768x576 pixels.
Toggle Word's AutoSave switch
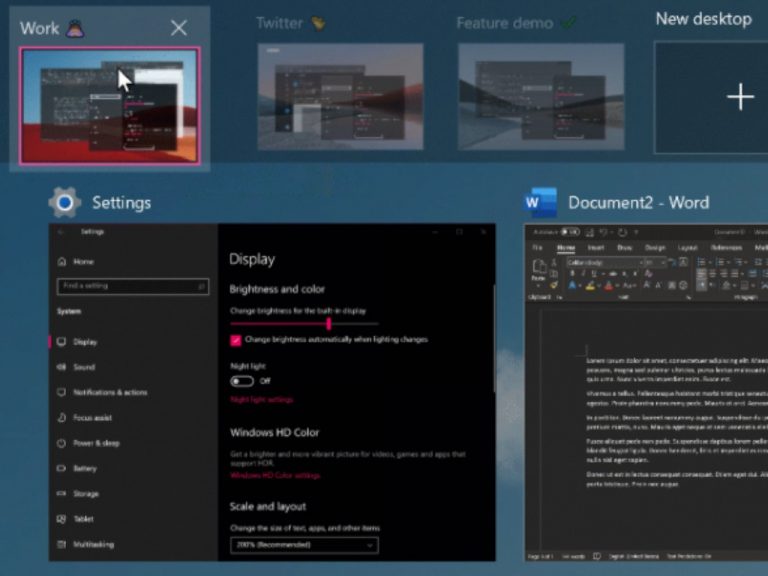point(570,232)
